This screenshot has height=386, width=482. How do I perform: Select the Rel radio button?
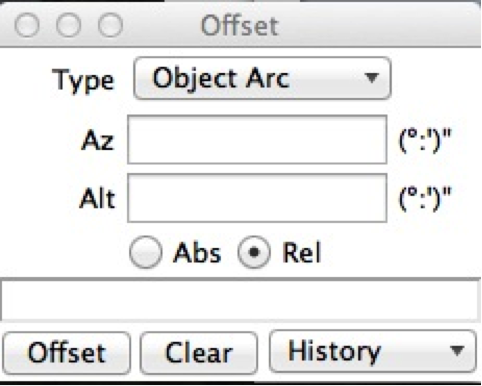click(254, 252)
